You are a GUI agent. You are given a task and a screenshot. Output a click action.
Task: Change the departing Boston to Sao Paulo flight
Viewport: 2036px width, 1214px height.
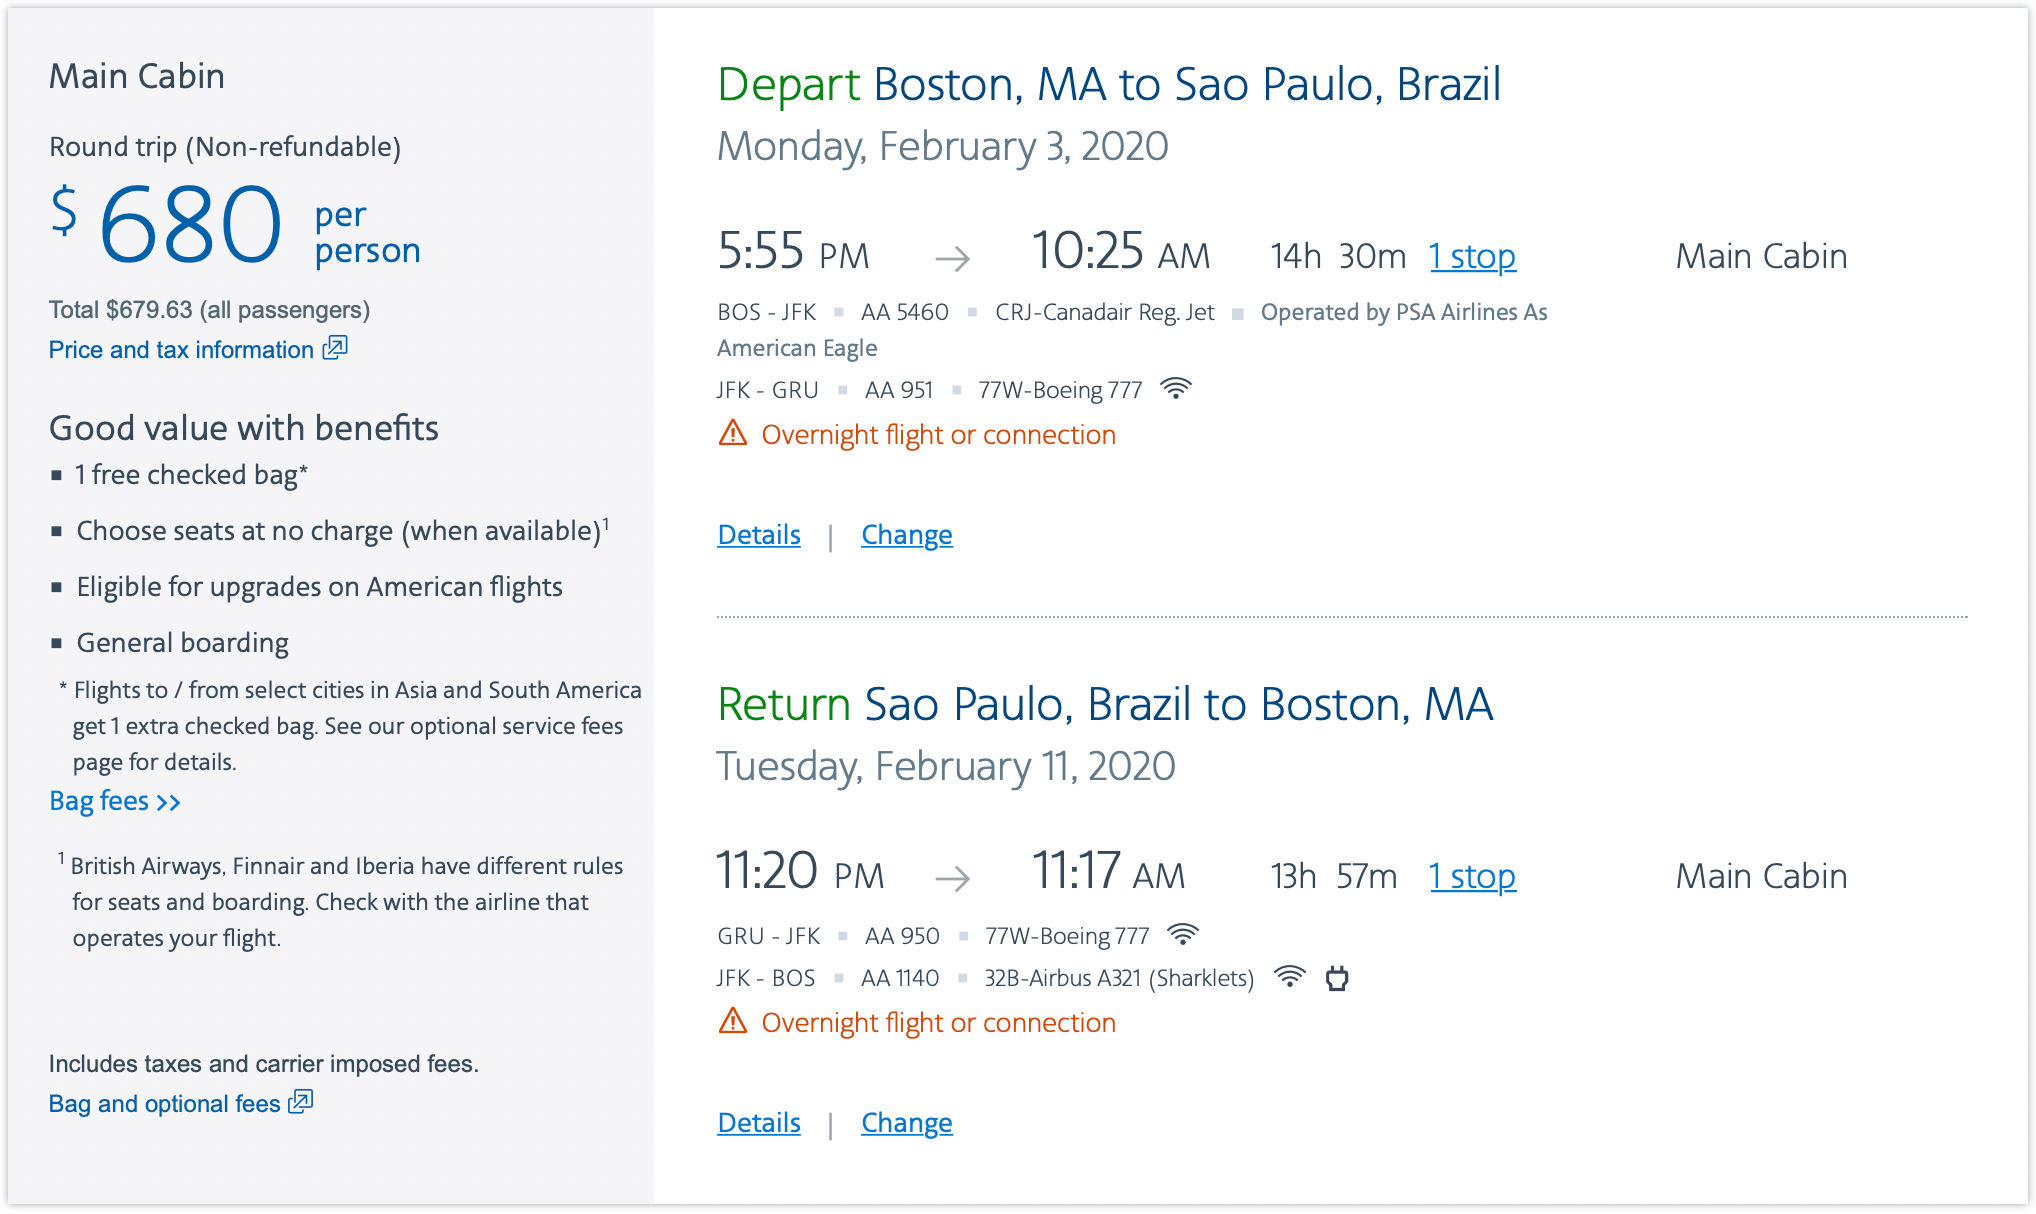point(906,535)
